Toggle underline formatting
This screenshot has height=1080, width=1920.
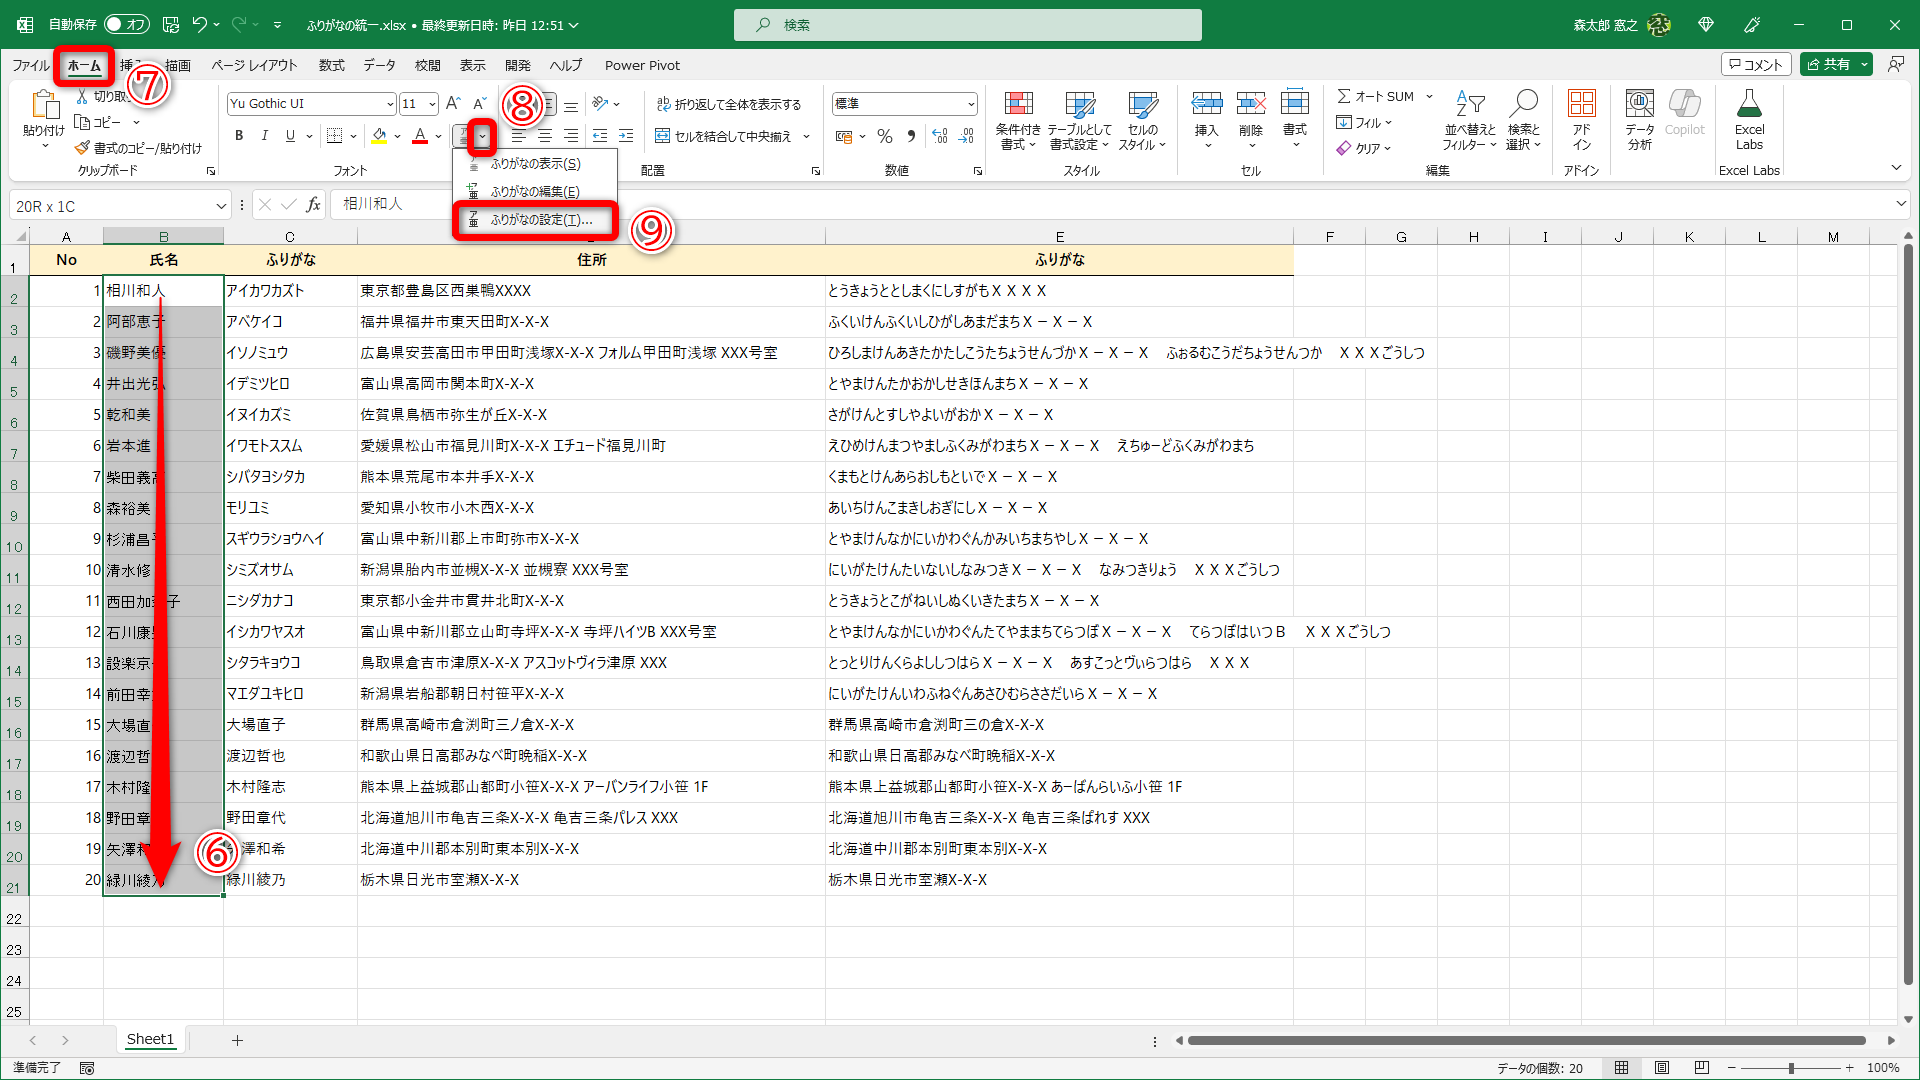click(x=288, y=136)
